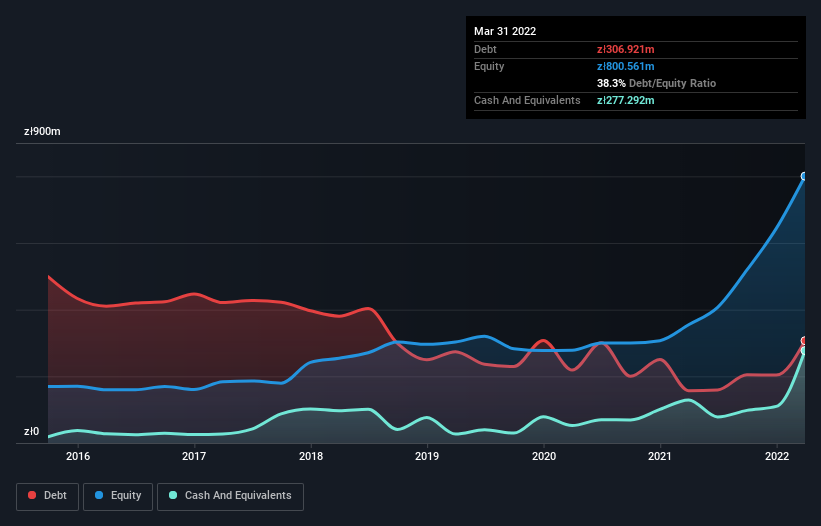Click the zł900m y-axis label

42,131
